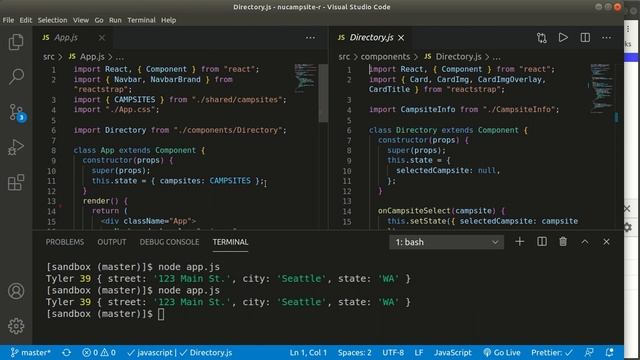Open More Actions for Directory.js editor group
Screen dimensions: 640x360
pos(607,38)
